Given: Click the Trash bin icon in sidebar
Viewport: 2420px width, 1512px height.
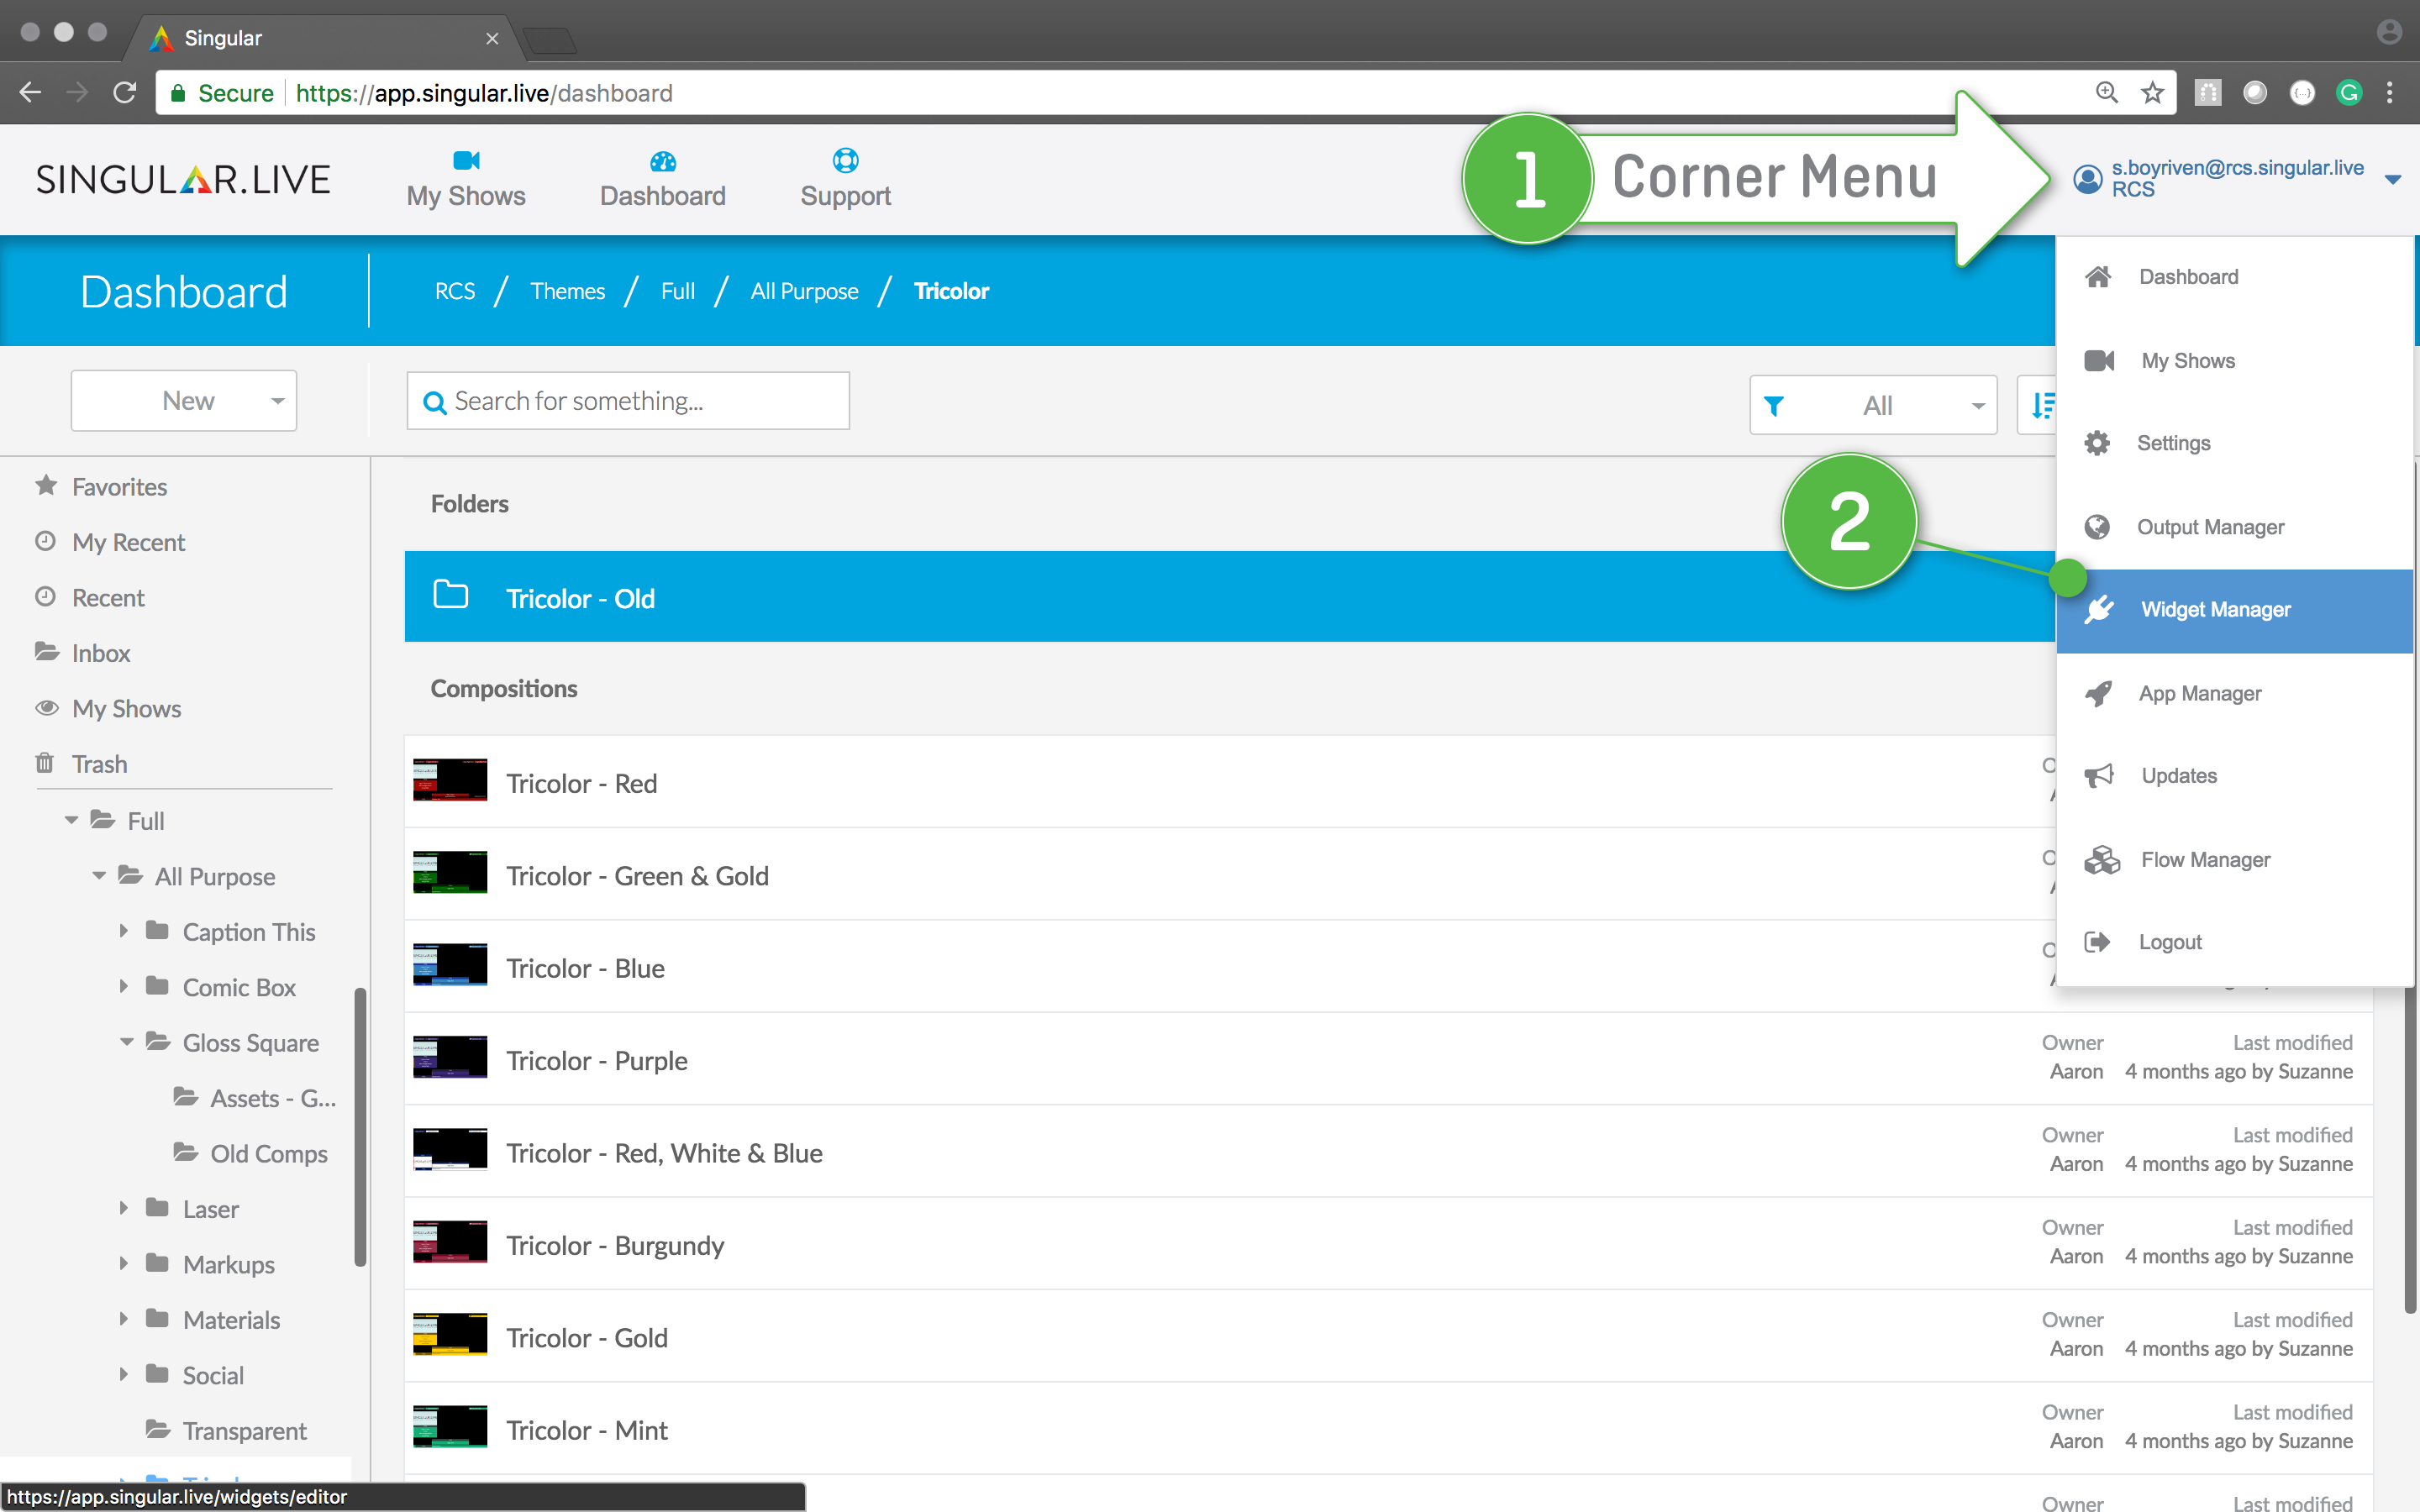Looking at the screenshot, I should tap(45, 763).
